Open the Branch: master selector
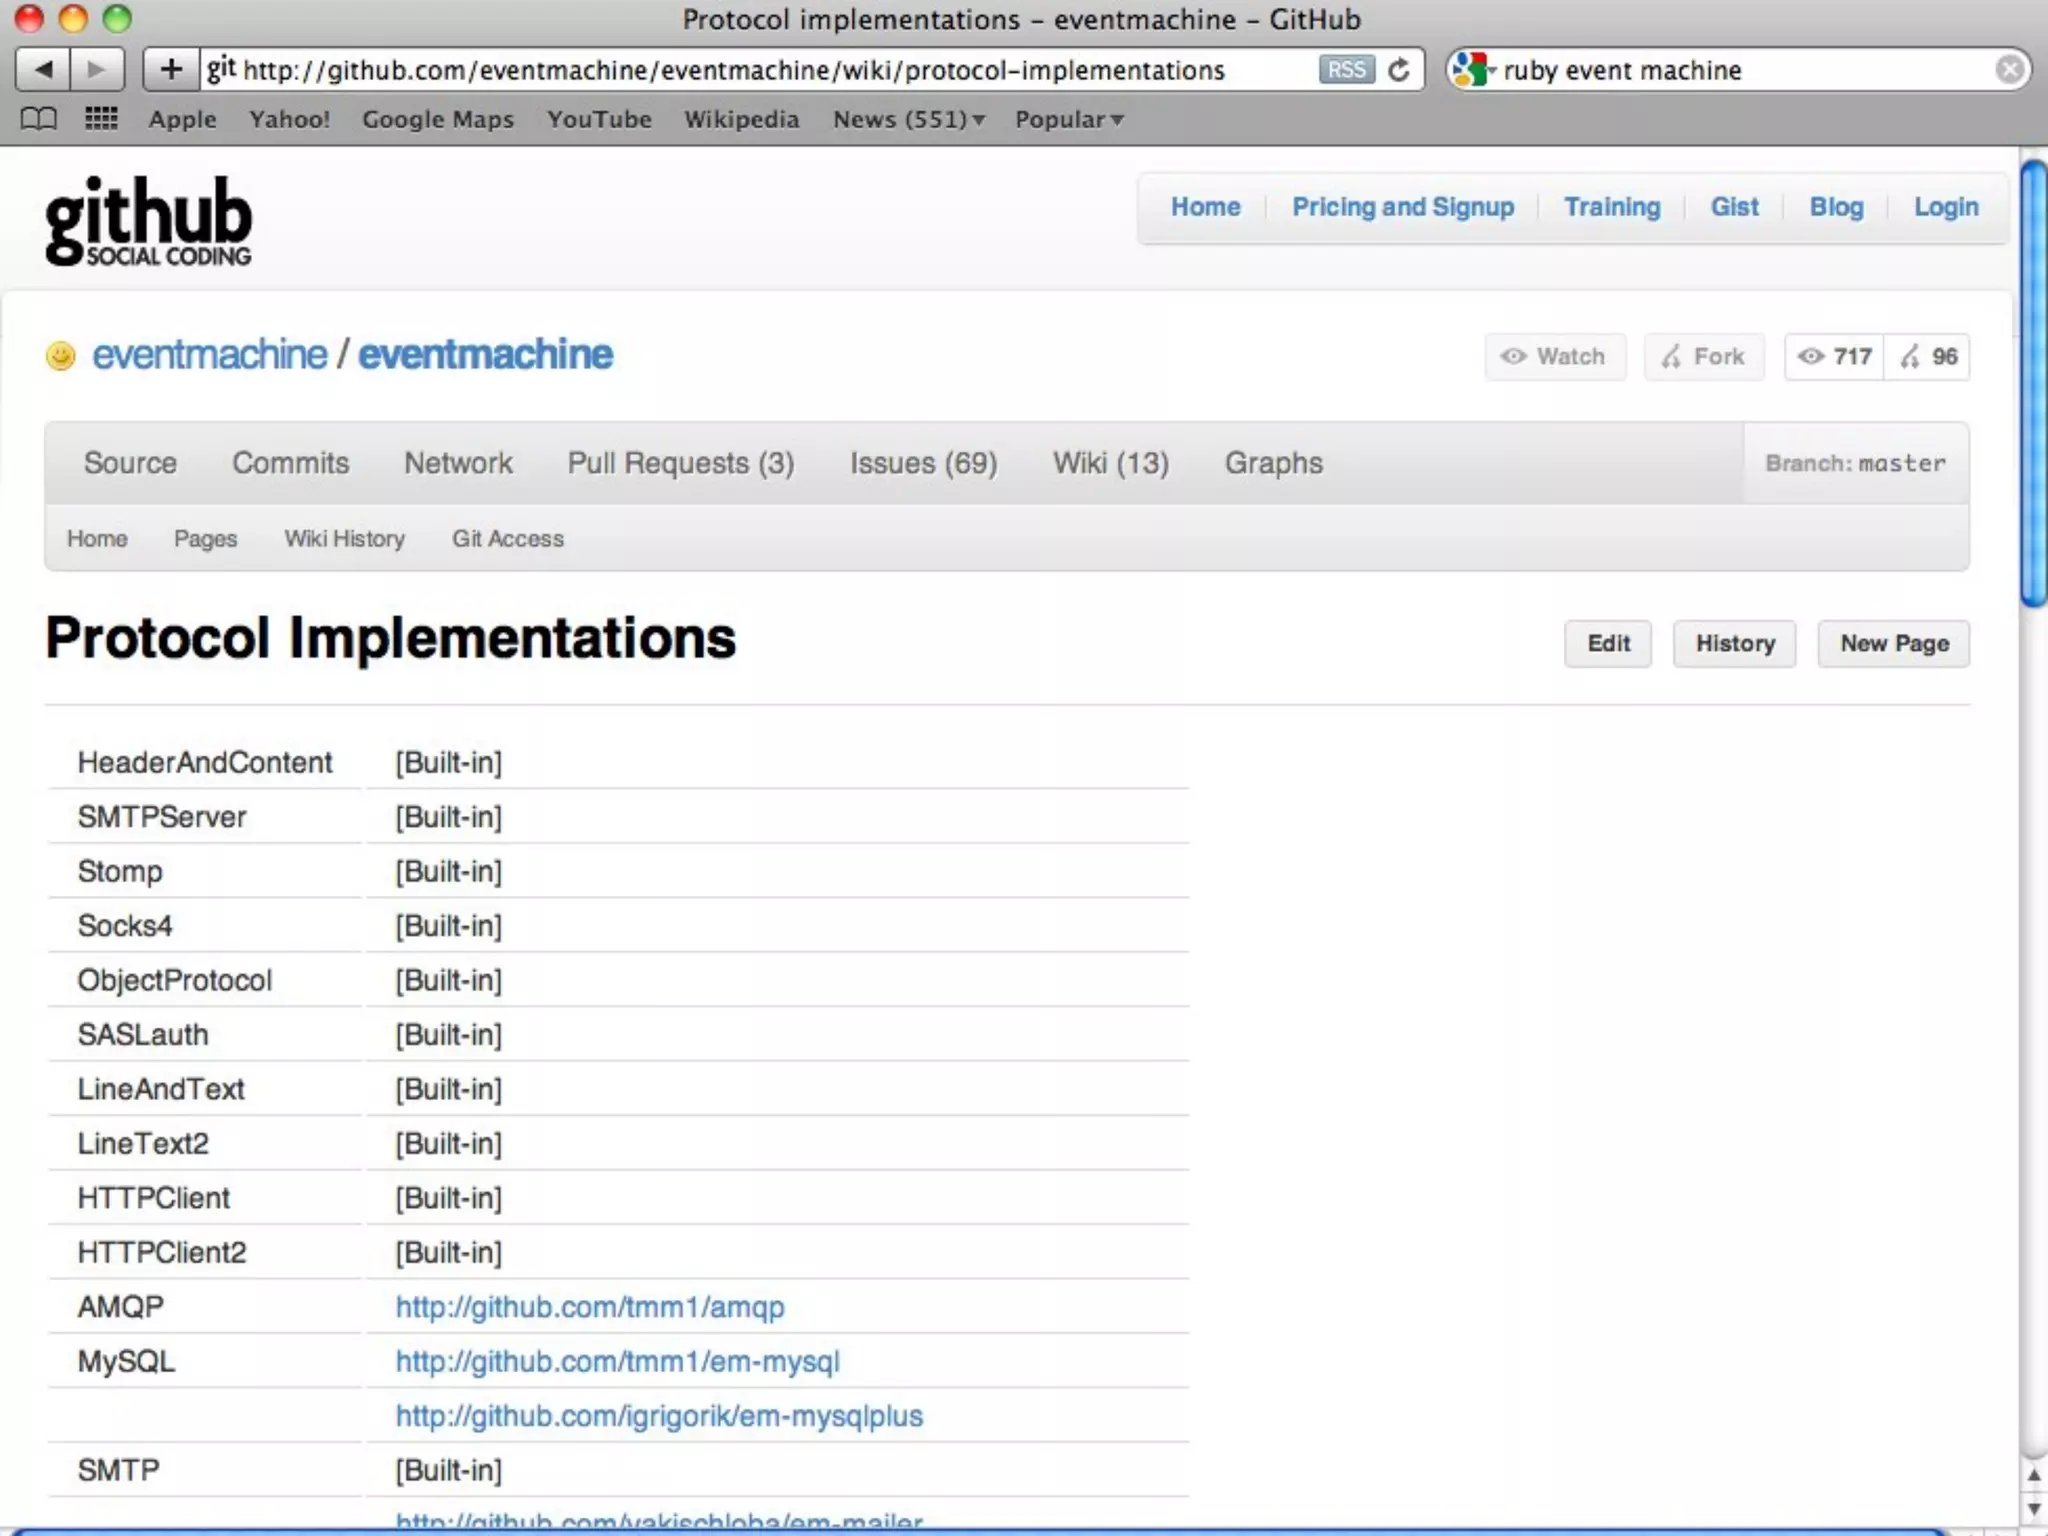Screen dimensions: 2048x1536 1855,463
